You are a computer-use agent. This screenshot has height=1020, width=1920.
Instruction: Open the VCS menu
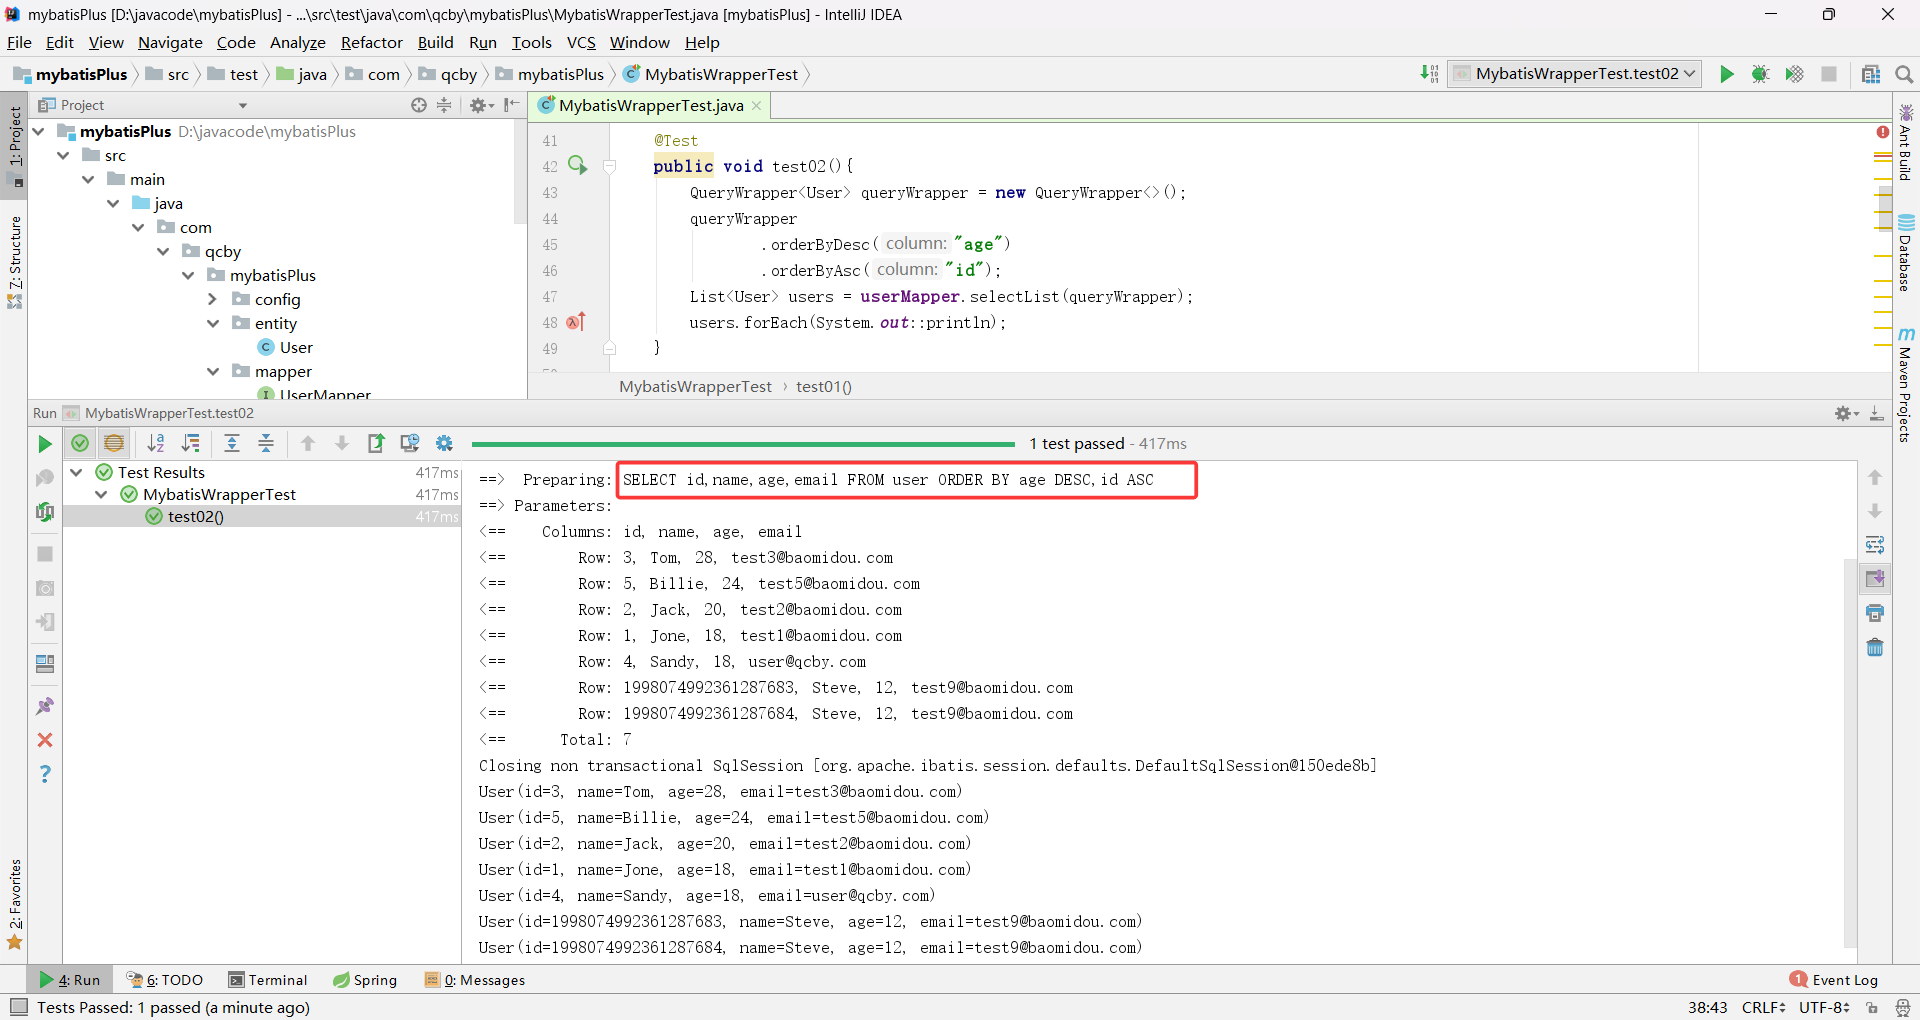pos(581,42)
